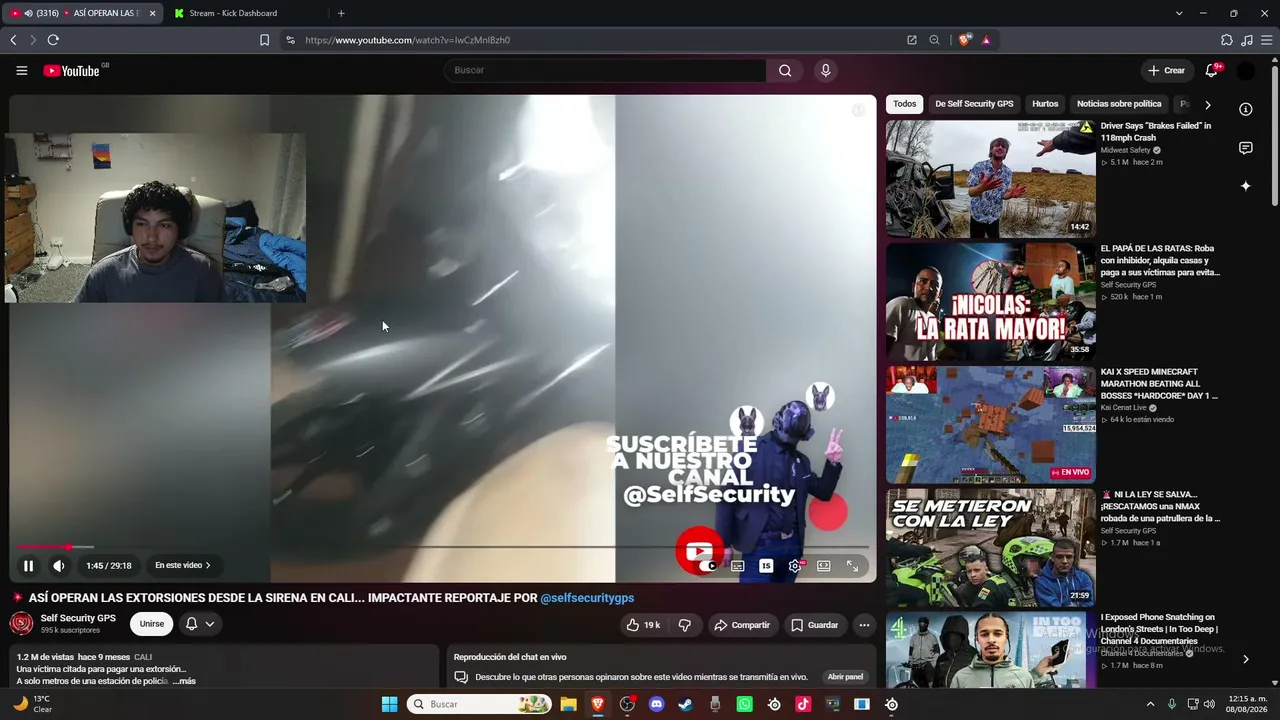Screen dimensions: 1280x720
Task: Close the YouTube browser tab
Action: (153, 13)
